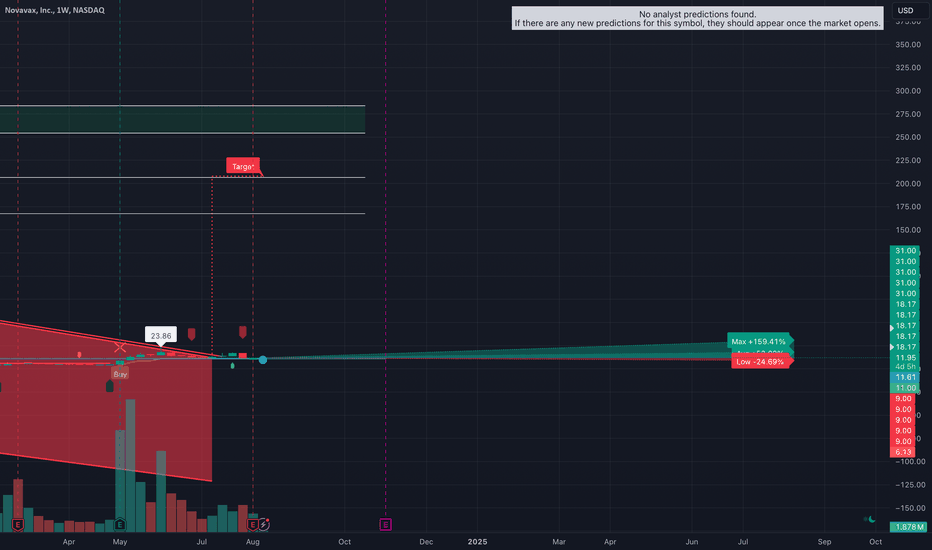Click the 'No analyst predictions found' notice
This screenshot has width=932, height=550.
(697, 18)
